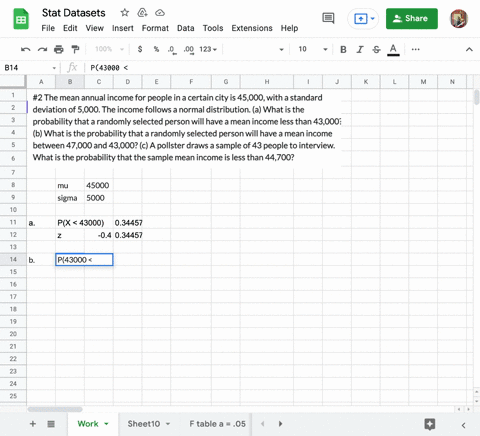The height and width of the screenshot is (436, 480).
Task: Open the Work sheet tab dropdown arrow
Action: 106,424
